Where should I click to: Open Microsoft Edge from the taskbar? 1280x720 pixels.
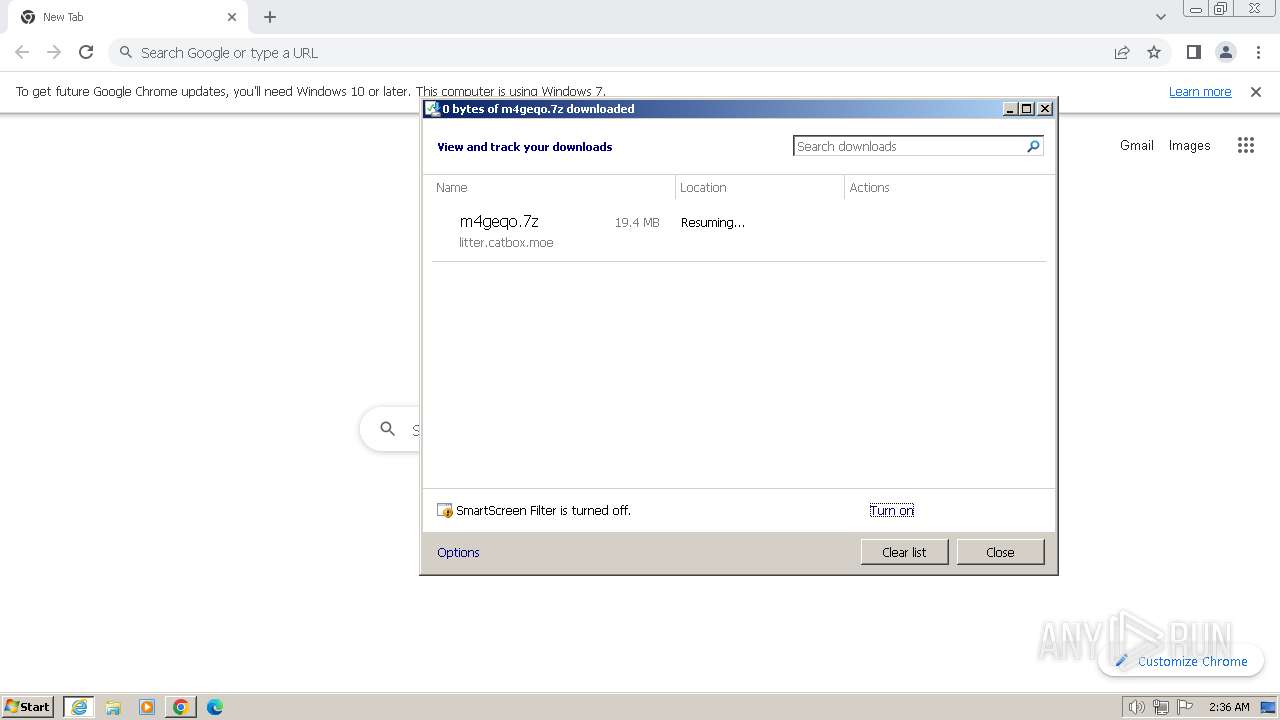tap(215, 707)
